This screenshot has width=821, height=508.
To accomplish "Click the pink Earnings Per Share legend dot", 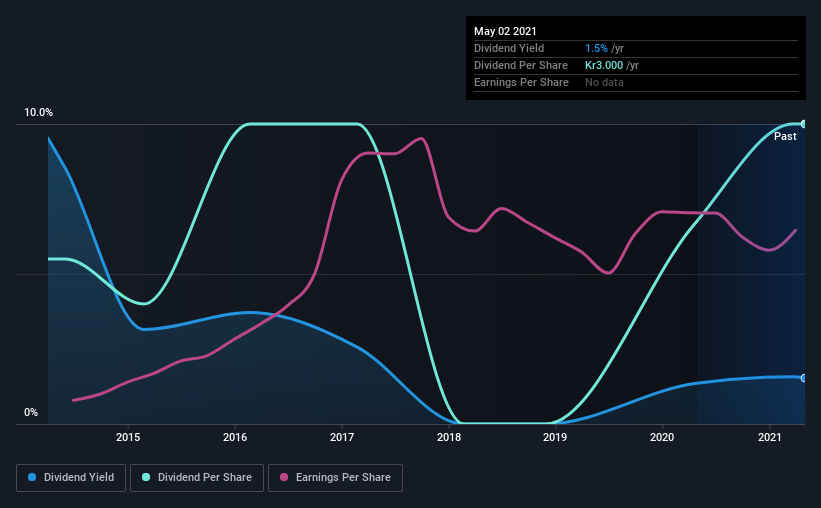I will pos(284,477).
